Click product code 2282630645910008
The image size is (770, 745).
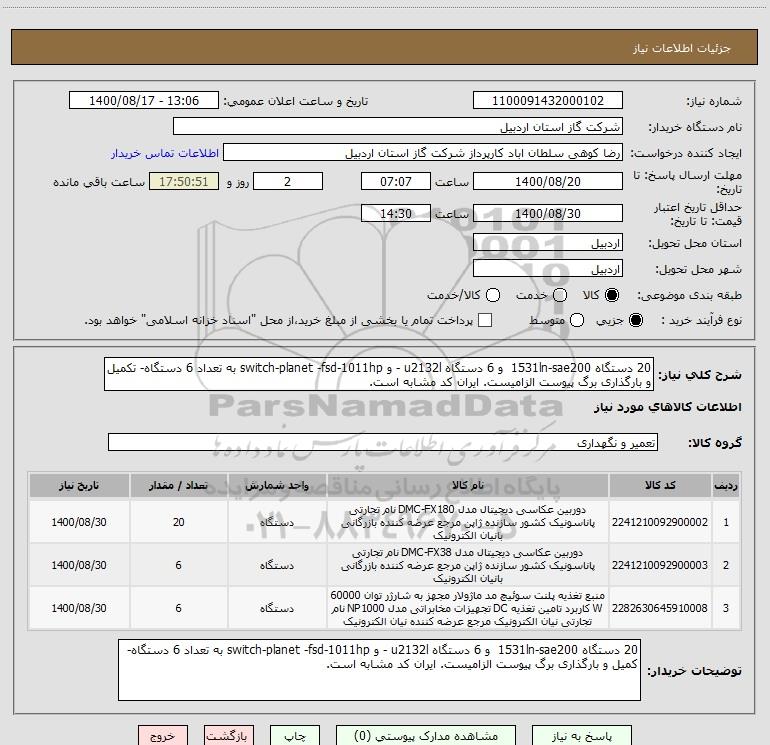[660, 607]
